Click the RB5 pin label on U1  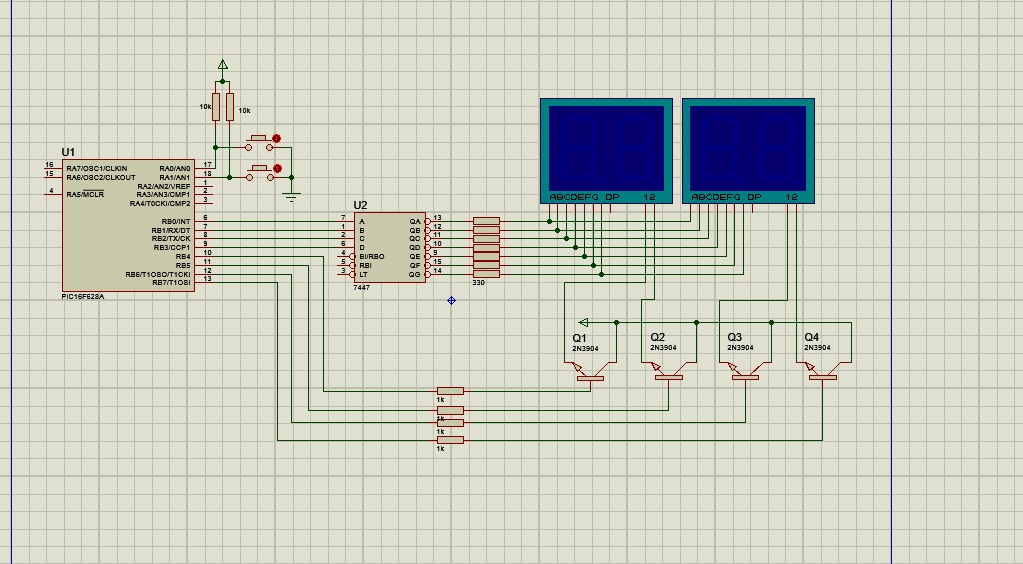tap(183, 266)
